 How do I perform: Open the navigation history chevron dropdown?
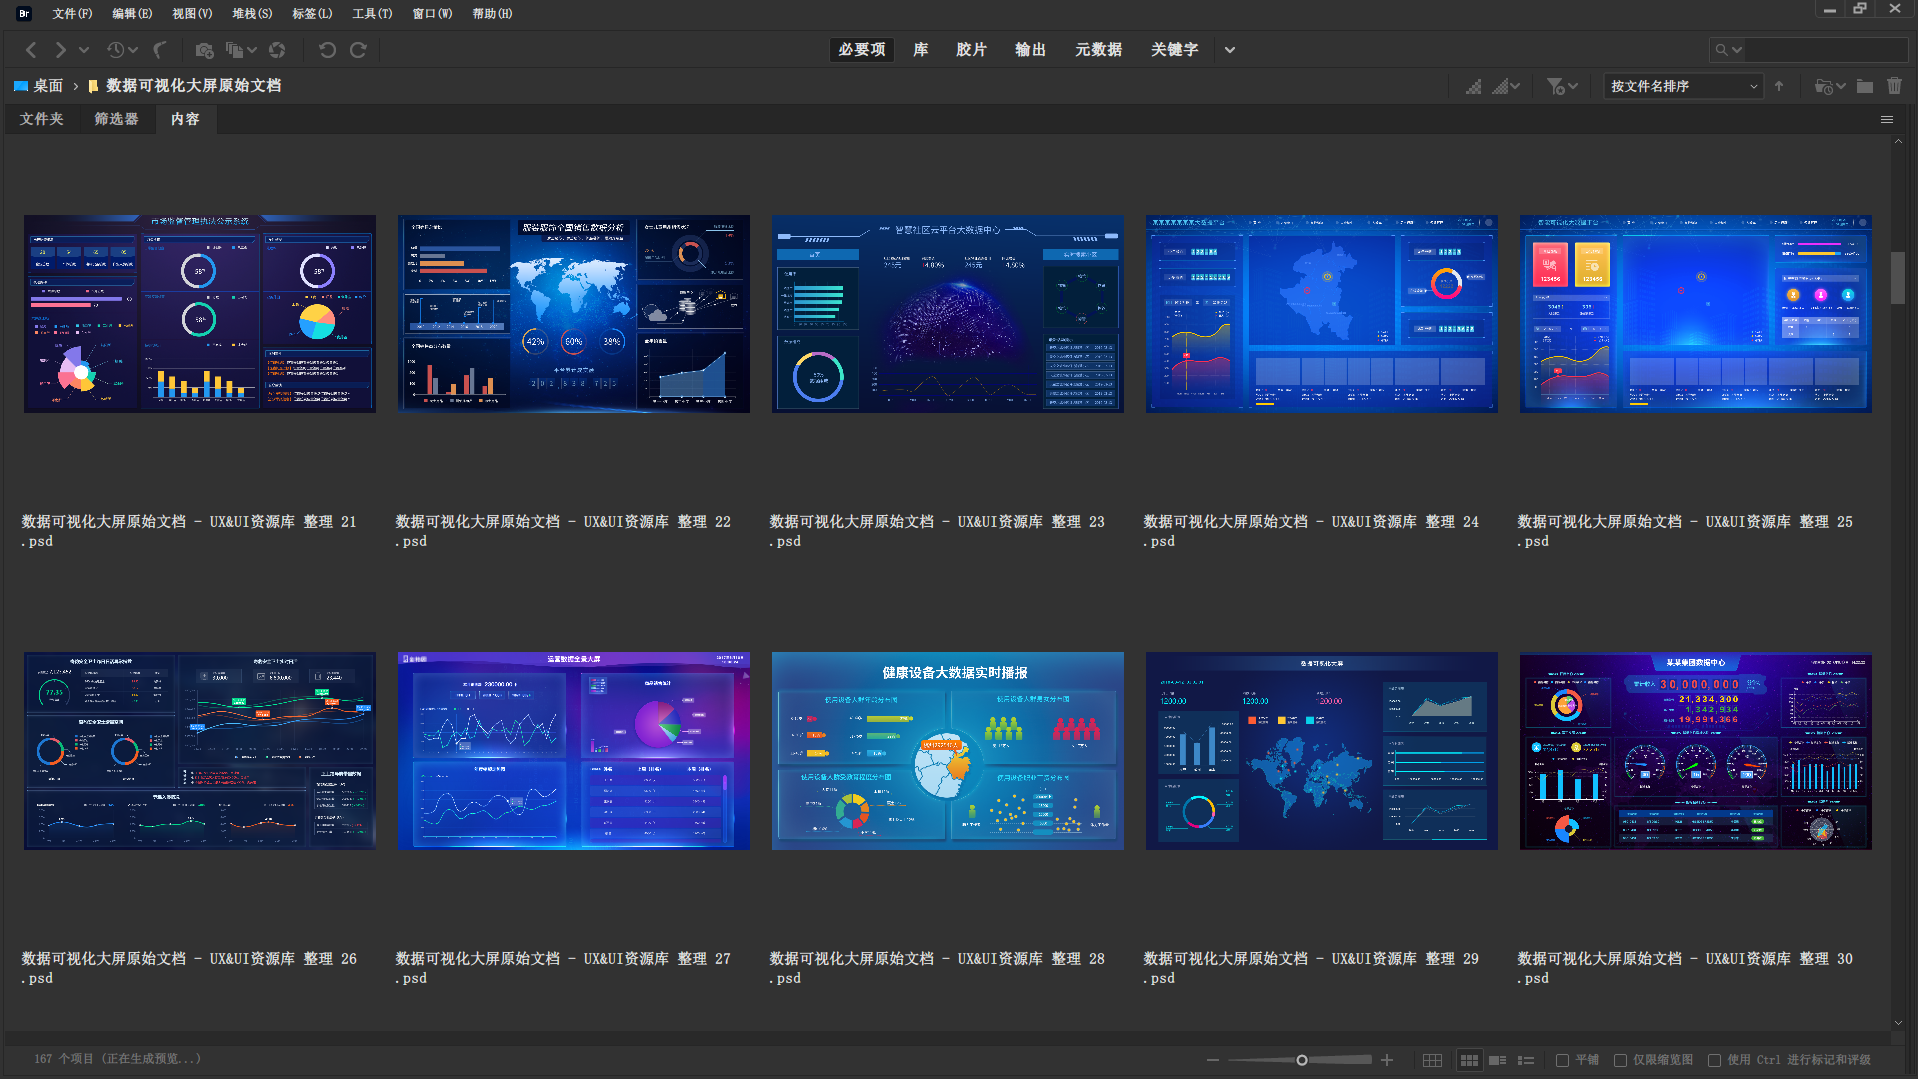(x=84, y=50)
